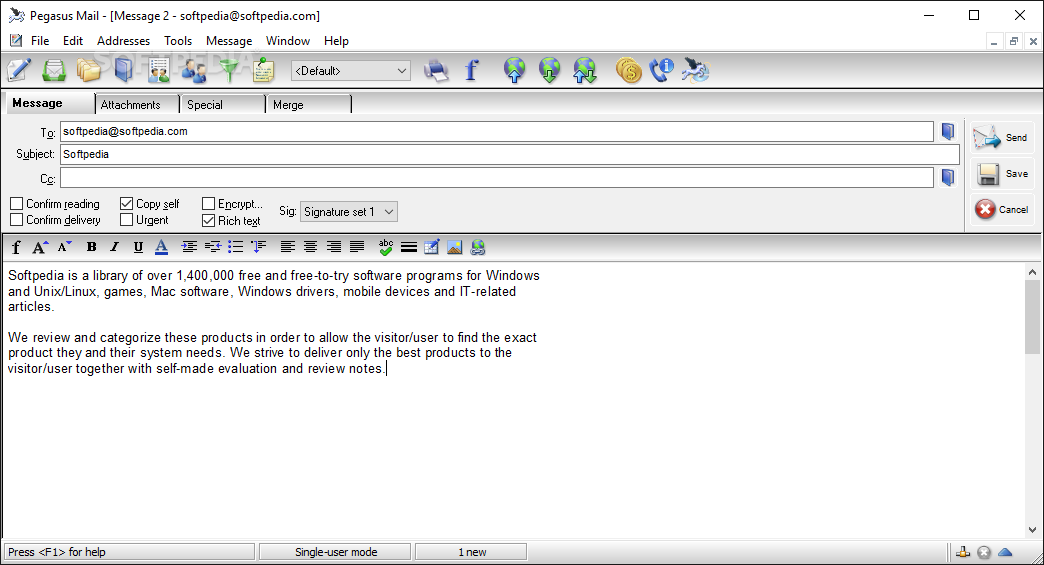Click the Pegasus winged horse toolbar icon

696,70
